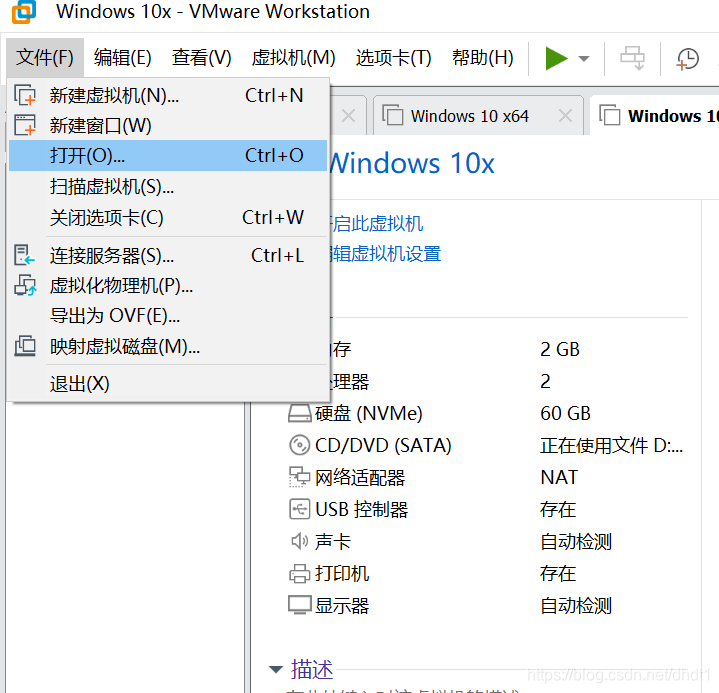Open the 编辑(E) menu
This screenshot has height=693, width=719.
pyautogui.click(x=123, y=58)
